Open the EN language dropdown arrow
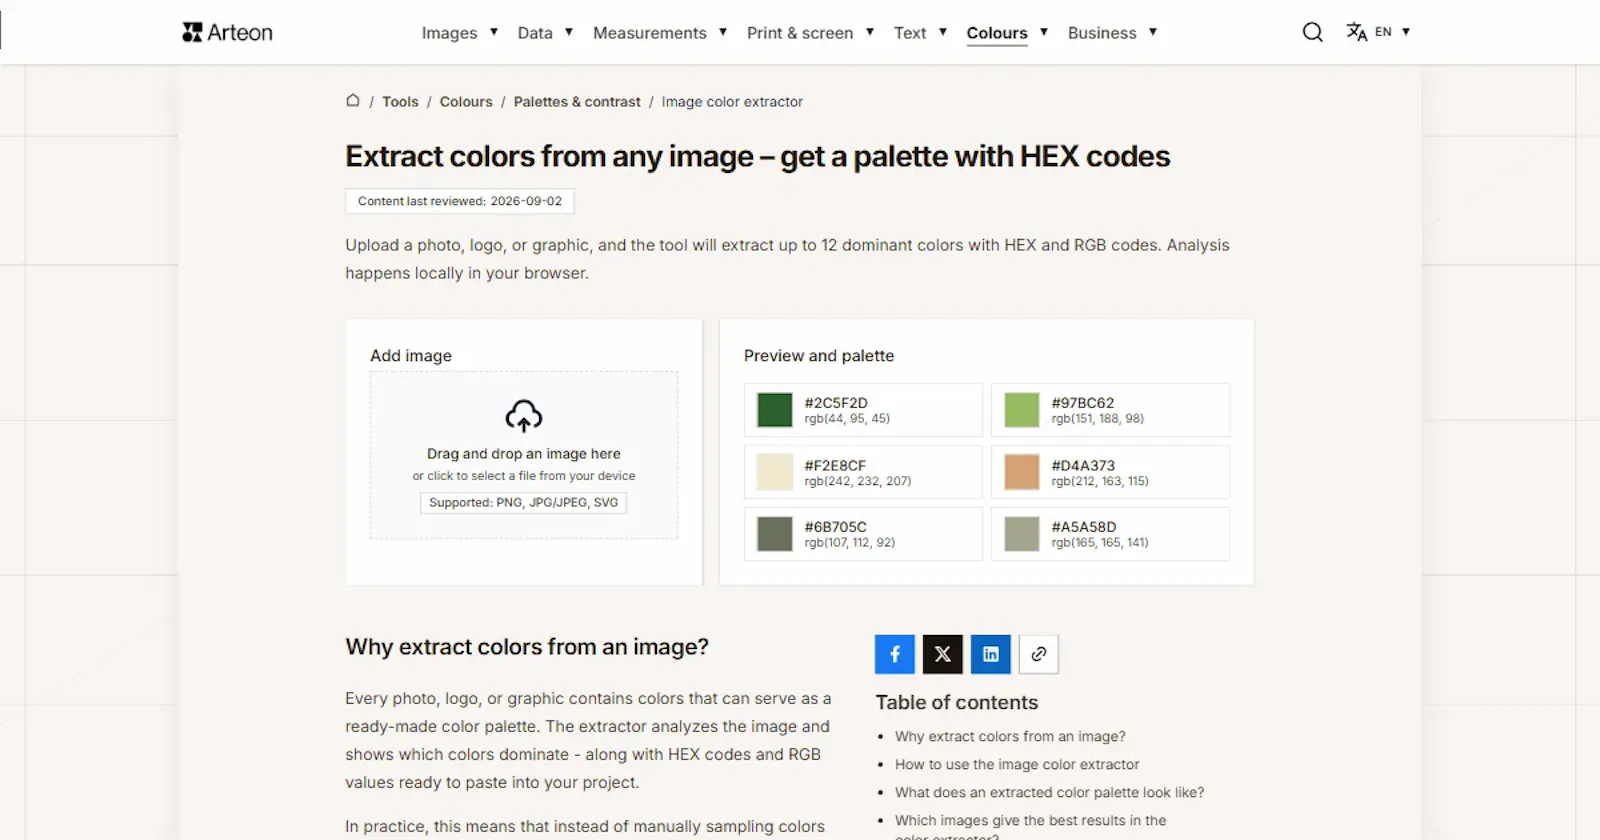Screen dimensions: 1600x840 [x=1406, y=32]
